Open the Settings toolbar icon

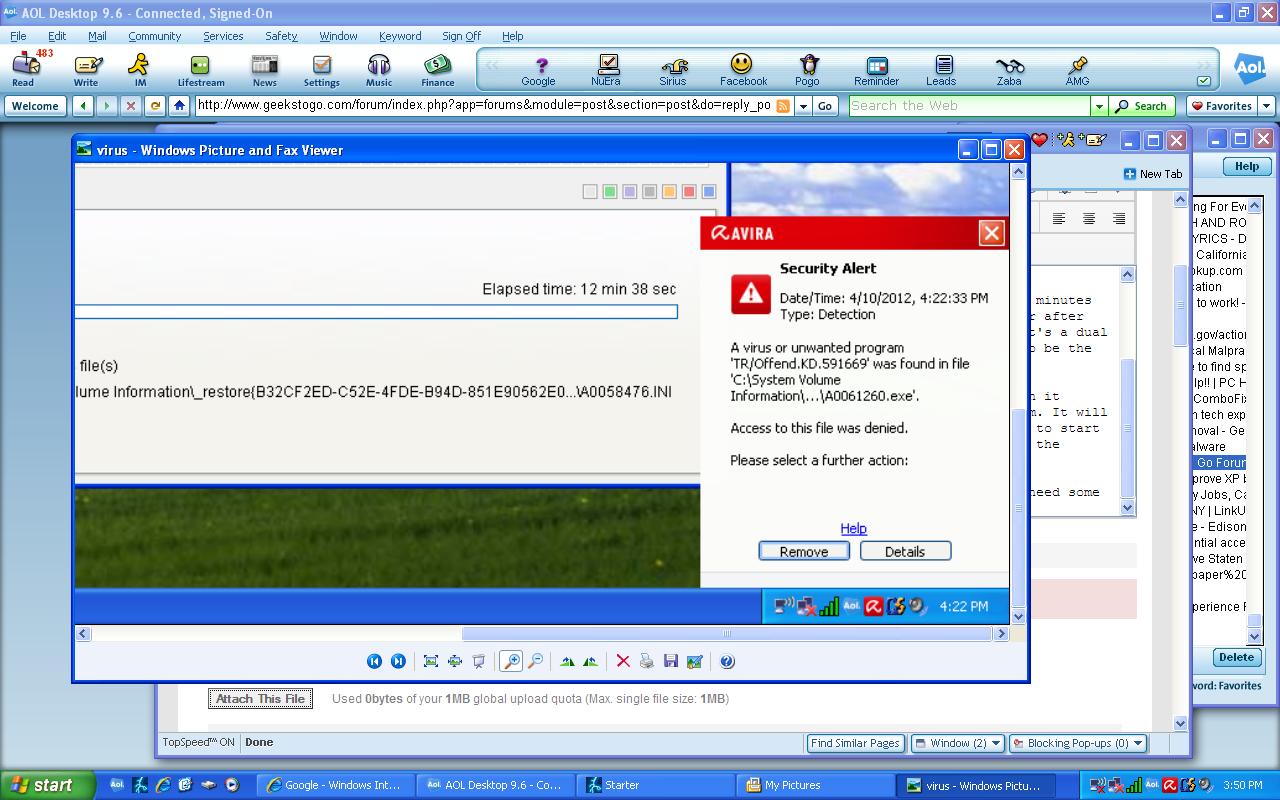click(322, 68)
